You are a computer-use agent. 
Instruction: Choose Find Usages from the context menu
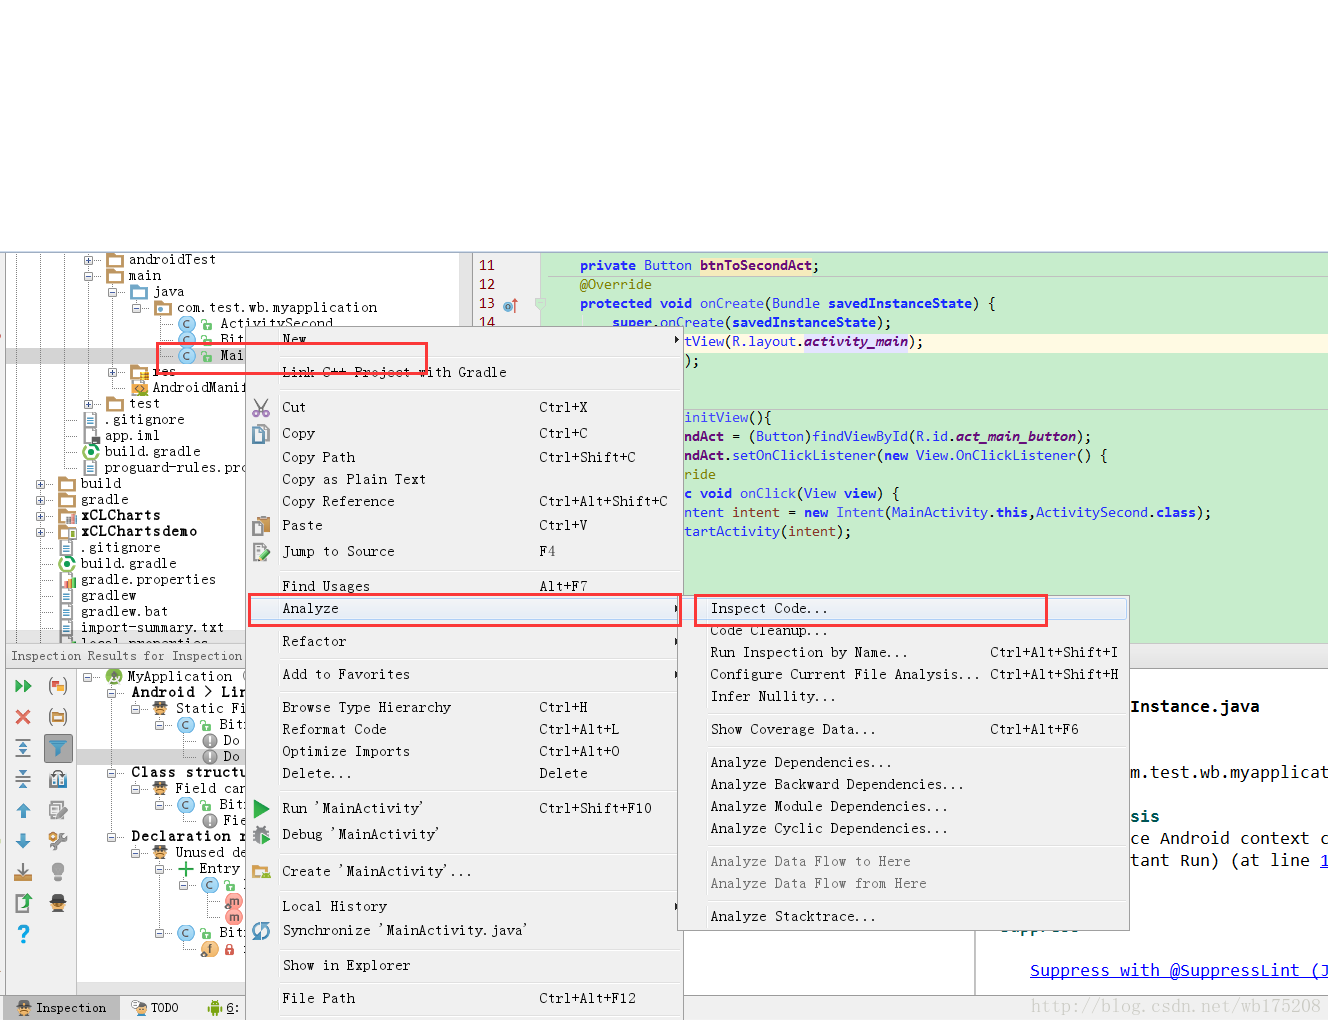click(465, 586)
